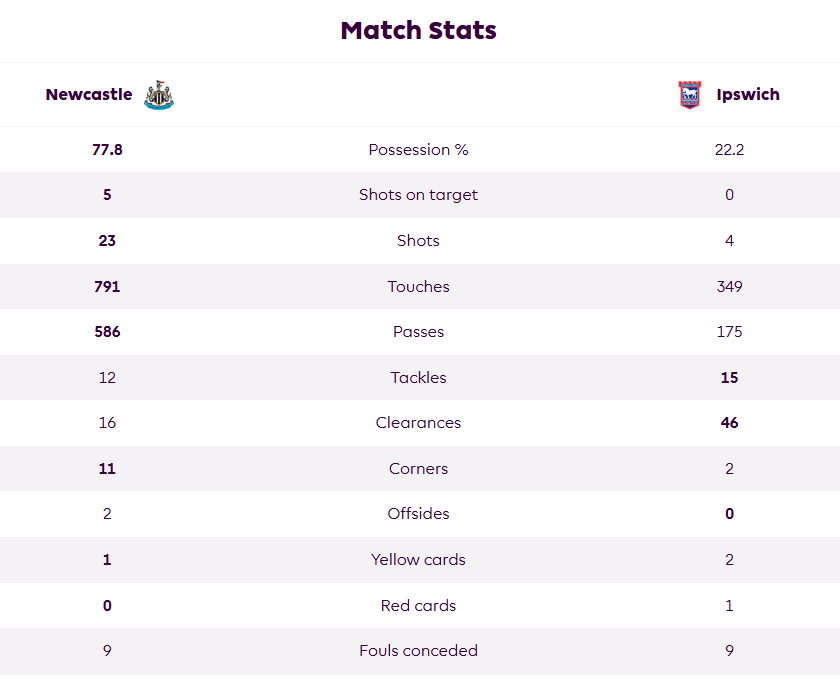Click the Newcastle United crest icon
This screenshot has width=840, height=695.
point(159,95)
